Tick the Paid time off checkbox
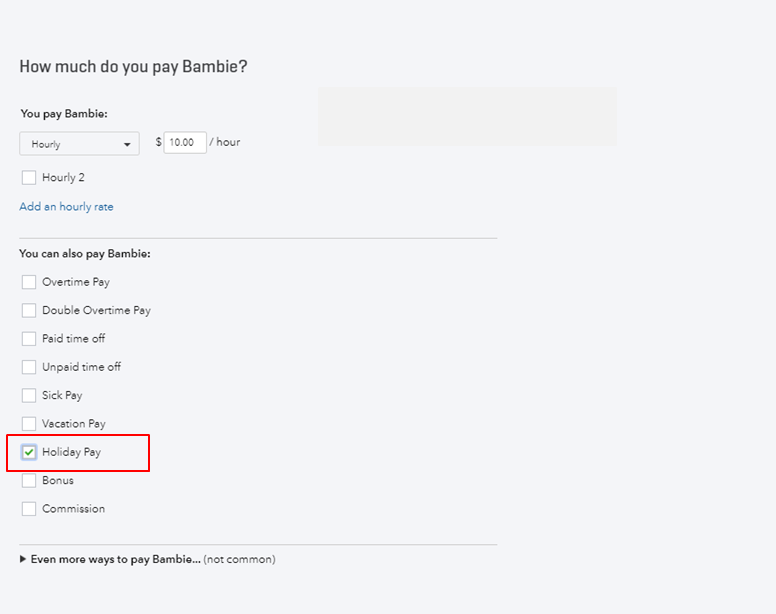The image size is (776, 614). click(x=29, y=339)
